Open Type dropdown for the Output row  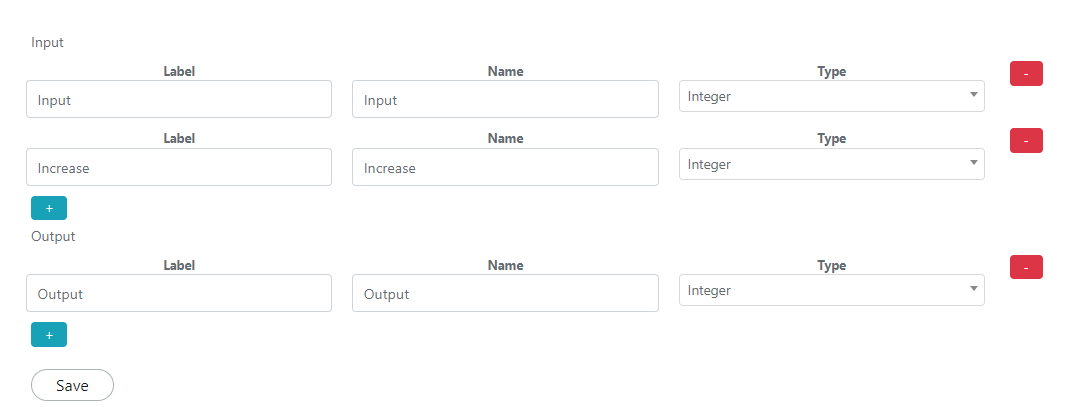(831, 290)
